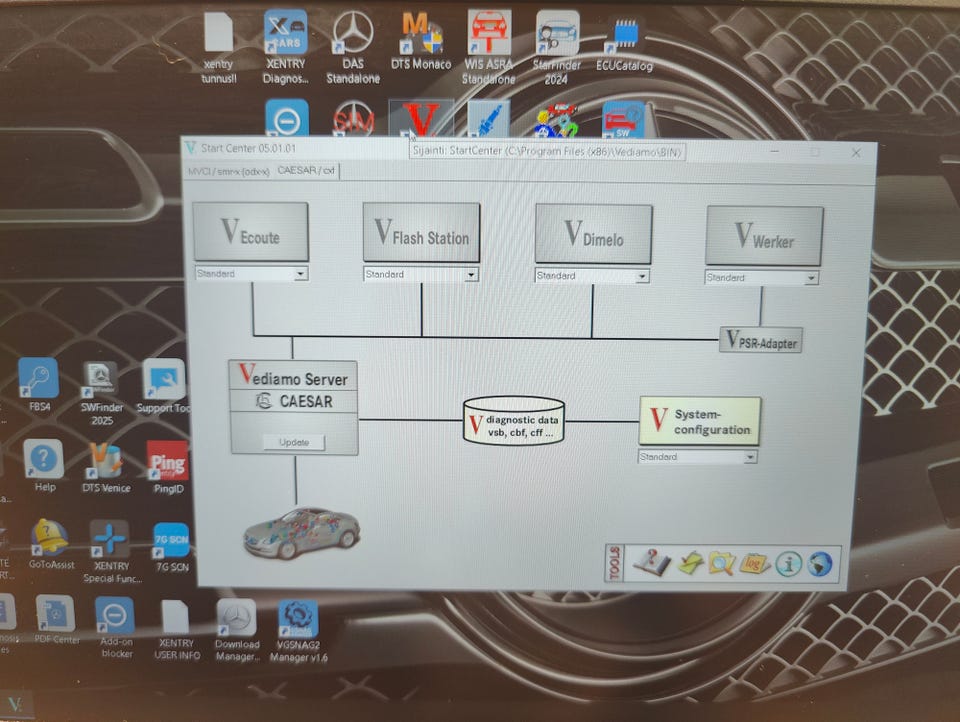
Task: Select the GoToAssist desktop icon
Action: 51,544
